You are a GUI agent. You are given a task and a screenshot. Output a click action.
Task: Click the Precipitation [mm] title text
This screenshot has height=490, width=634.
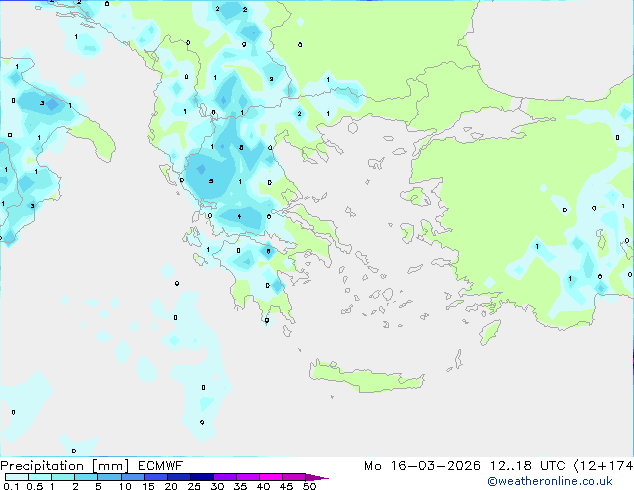[x=65, y=466]
